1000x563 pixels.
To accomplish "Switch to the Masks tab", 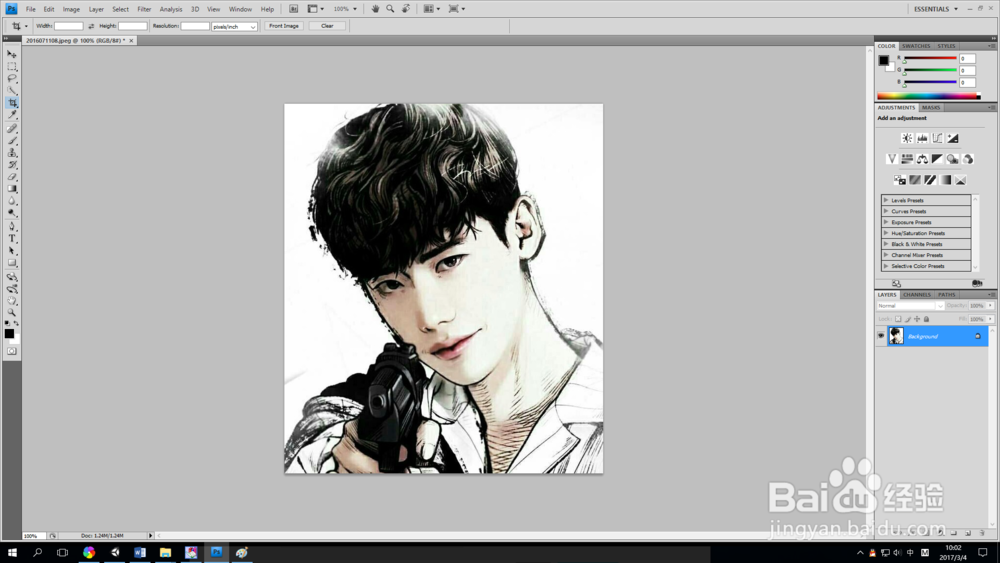I will pyautogui.click(x=930, y=108).
